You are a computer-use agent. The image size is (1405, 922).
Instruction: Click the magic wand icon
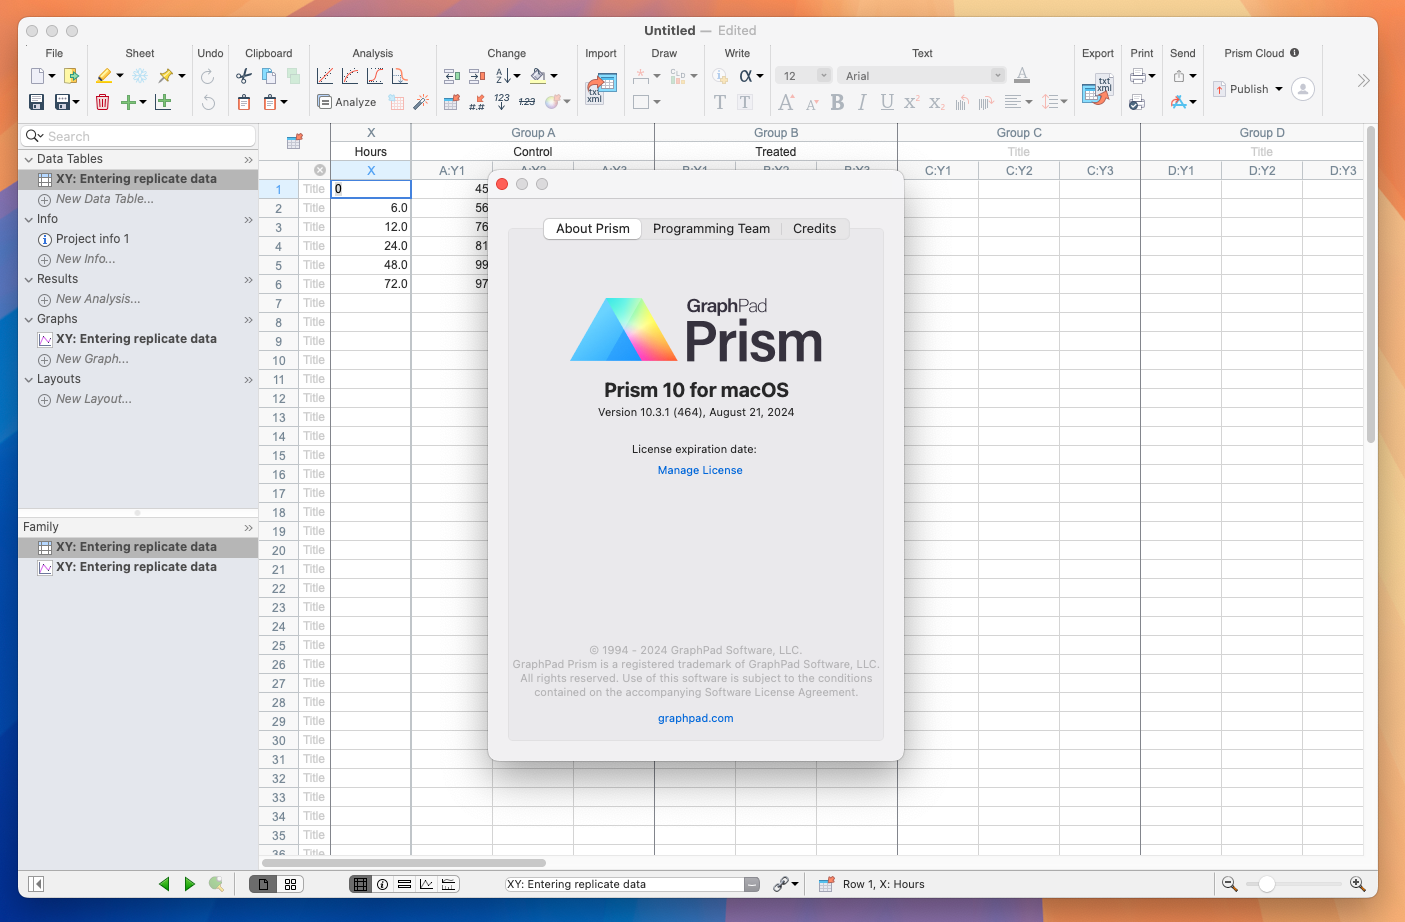421,102
